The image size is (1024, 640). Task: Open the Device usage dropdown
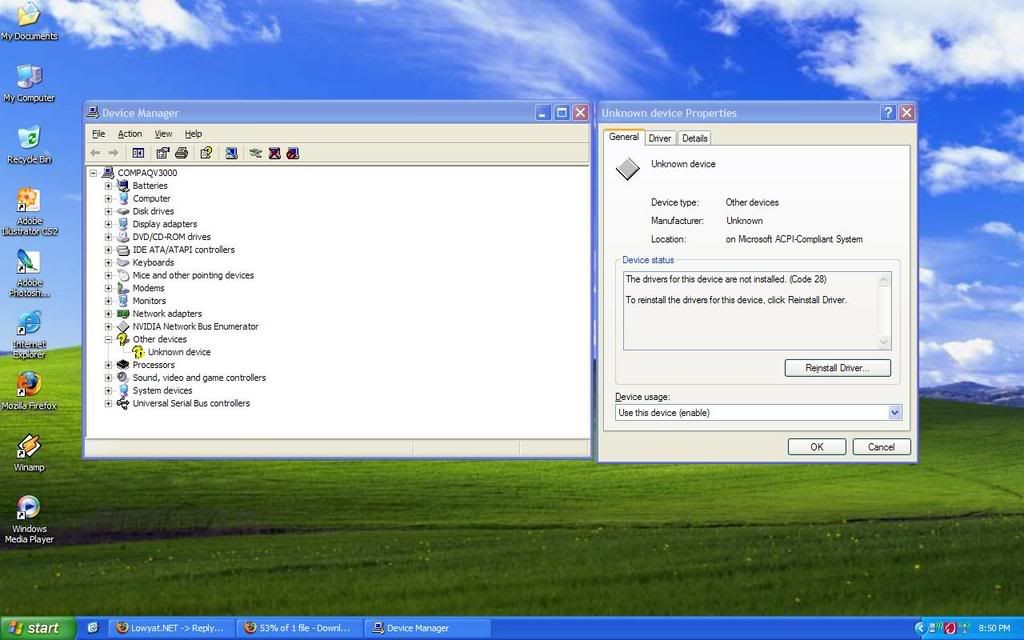(x=895, y=412)
